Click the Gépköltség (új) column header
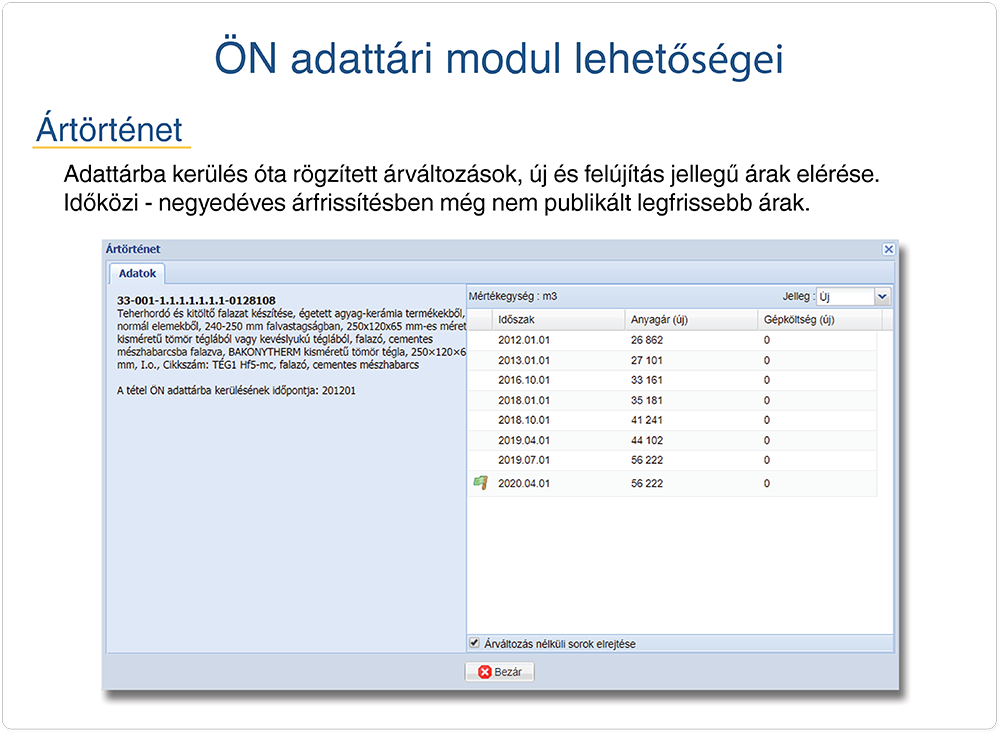1000x733 pixels. [x=820, y=320]
